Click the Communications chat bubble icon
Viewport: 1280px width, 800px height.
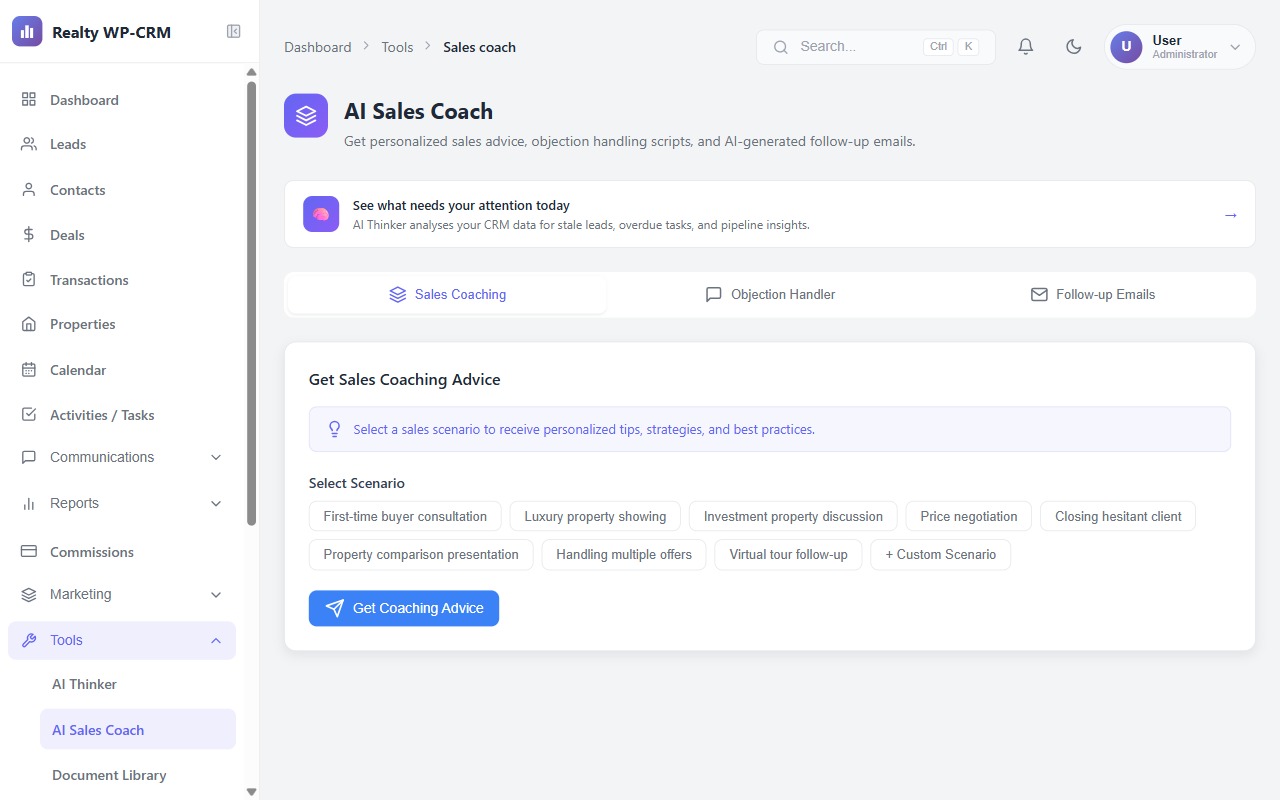click(29, 457)
